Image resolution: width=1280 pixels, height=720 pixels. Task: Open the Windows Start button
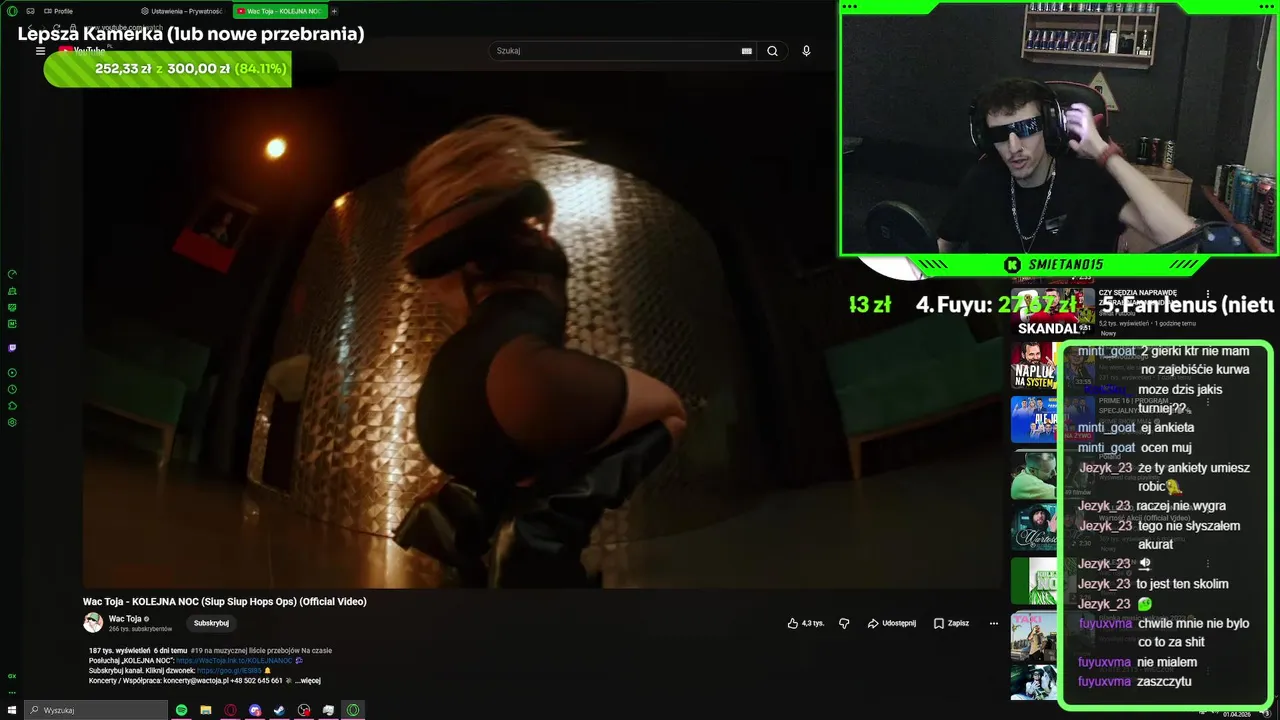tap(12, 710)
